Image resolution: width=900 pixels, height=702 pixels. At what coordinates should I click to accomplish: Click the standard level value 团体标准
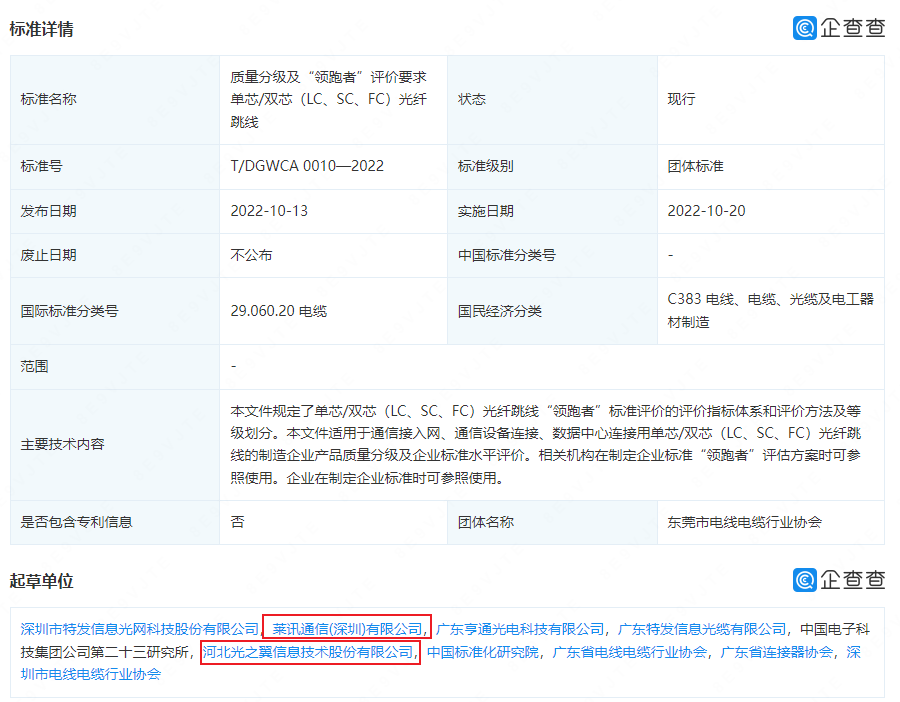pos(695,166)
